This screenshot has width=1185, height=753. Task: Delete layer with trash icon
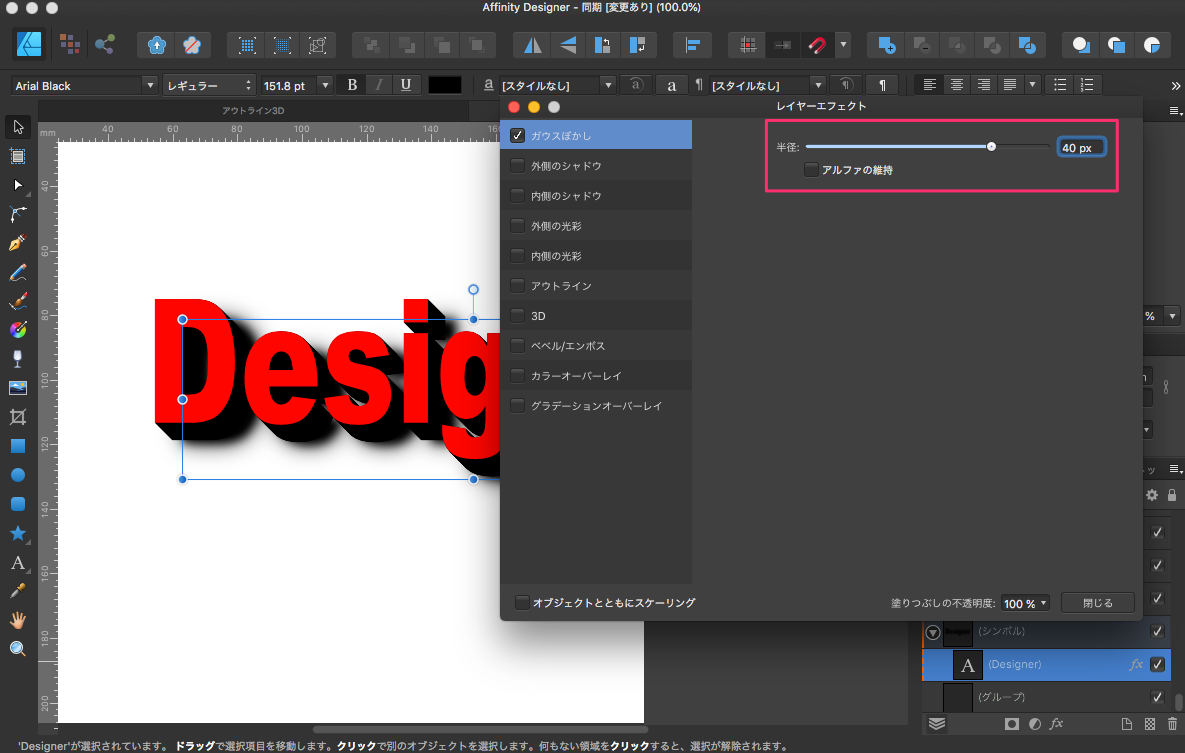[1172, 724]
